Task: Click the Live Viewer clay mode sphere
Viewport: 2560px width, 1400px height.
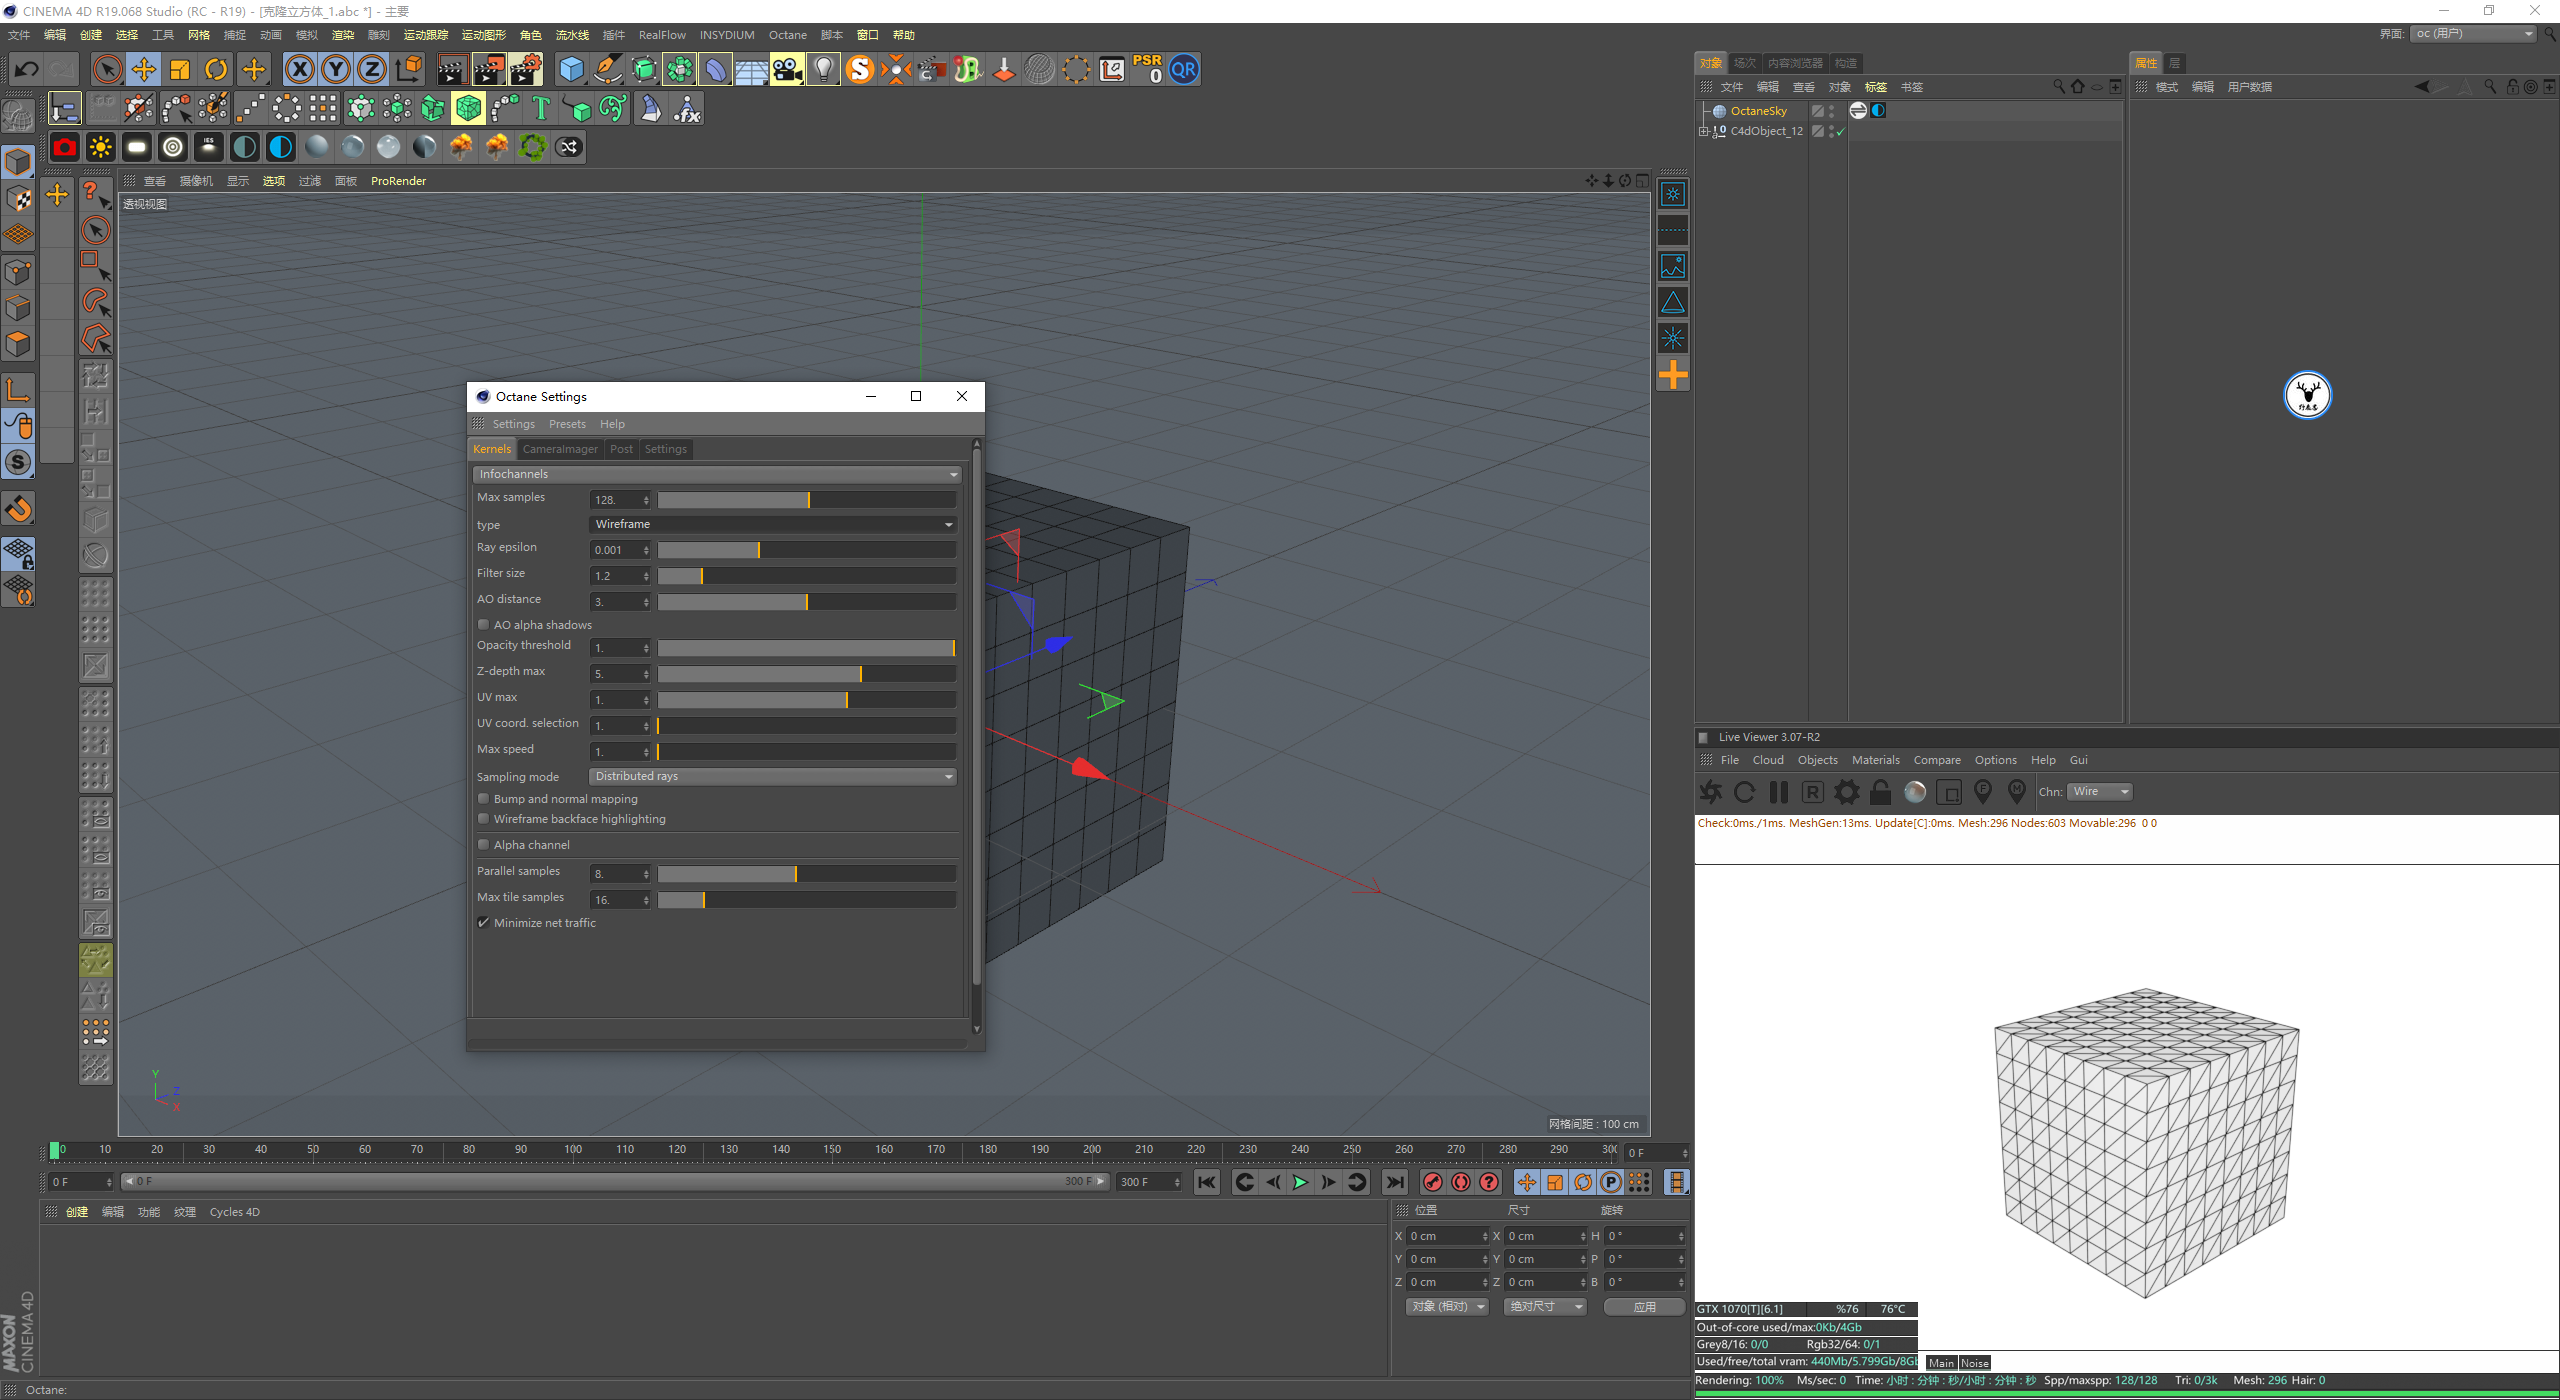Action: click(x=1915, y=792)
